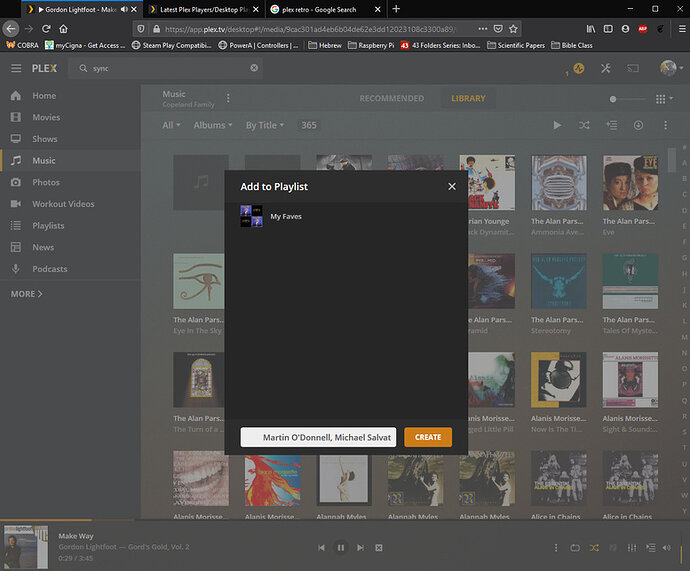Open the grid view mode dropdown

point(664,99)
